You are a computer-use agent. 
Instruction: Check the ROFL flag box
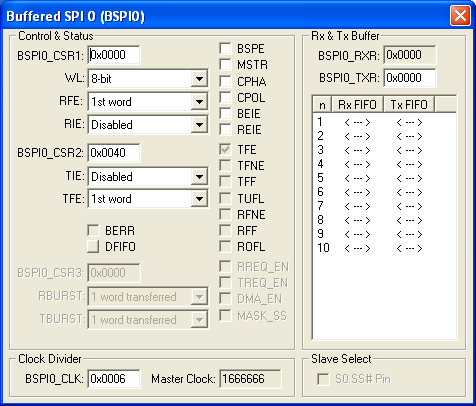pyautogui.click(x=225, y=247)
